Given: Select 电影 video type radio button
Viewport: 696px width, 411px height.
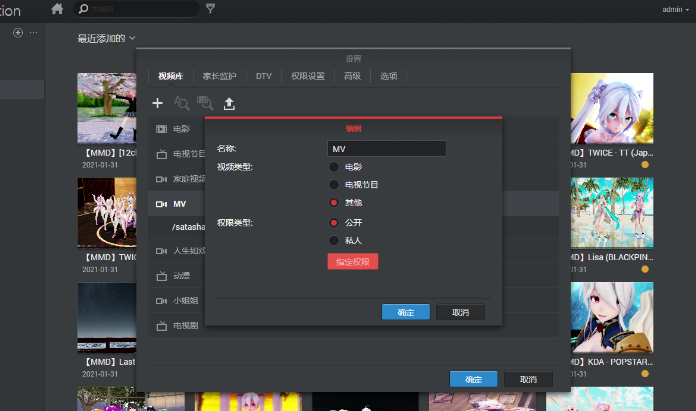Looking at the screenshot, I should 334,167.
